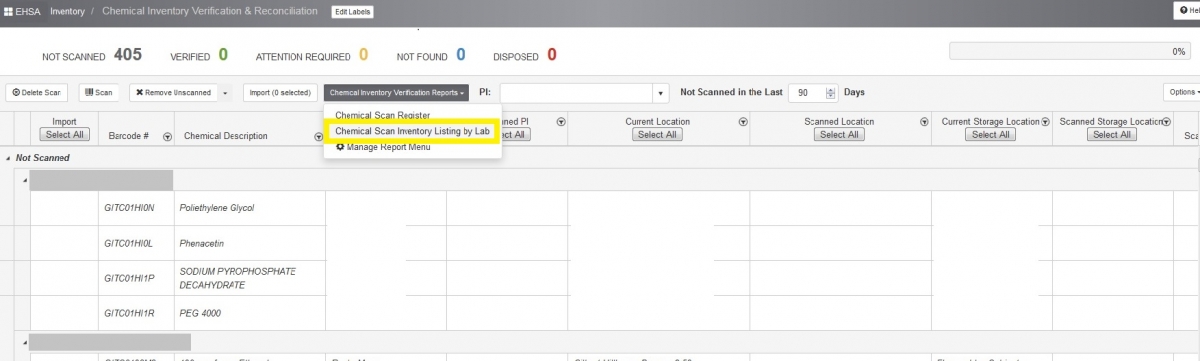This screenshot has width=1200, height=361.
Task: Open Scanned Storage Location filter icon
Action: (x=1166, y=122)
